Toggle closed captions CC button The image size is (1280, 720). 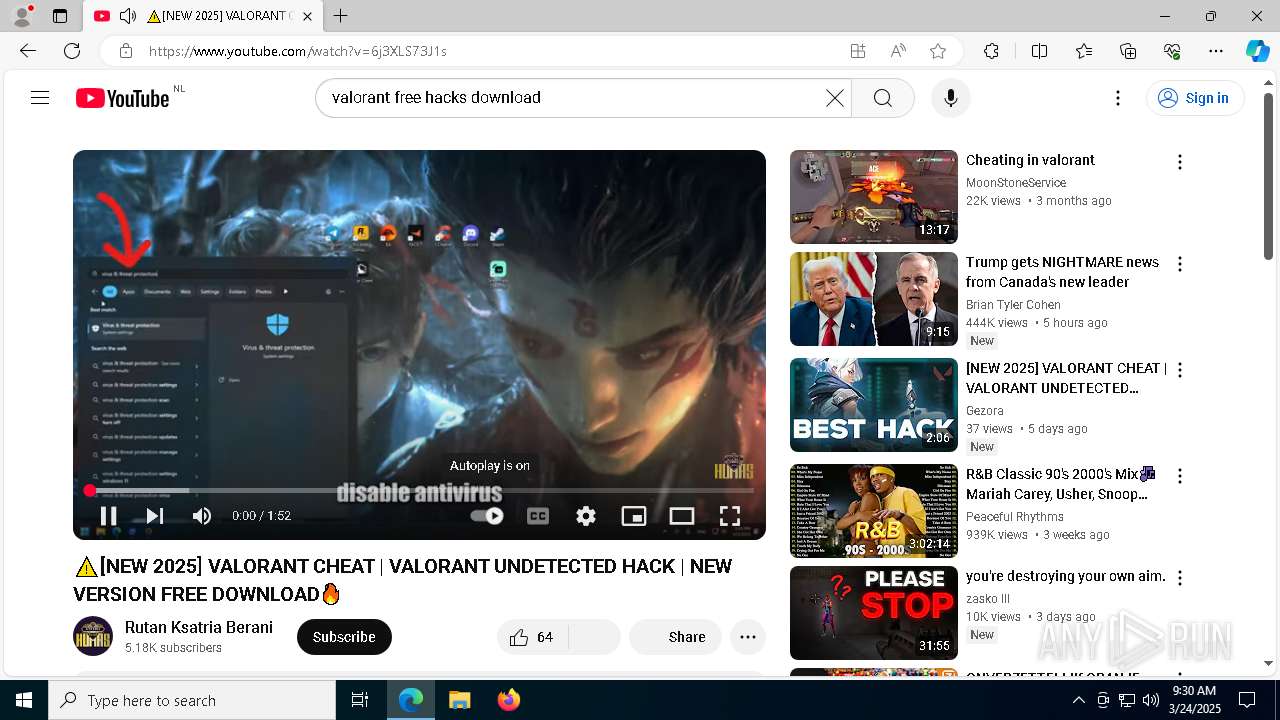(x=538, y=516)
